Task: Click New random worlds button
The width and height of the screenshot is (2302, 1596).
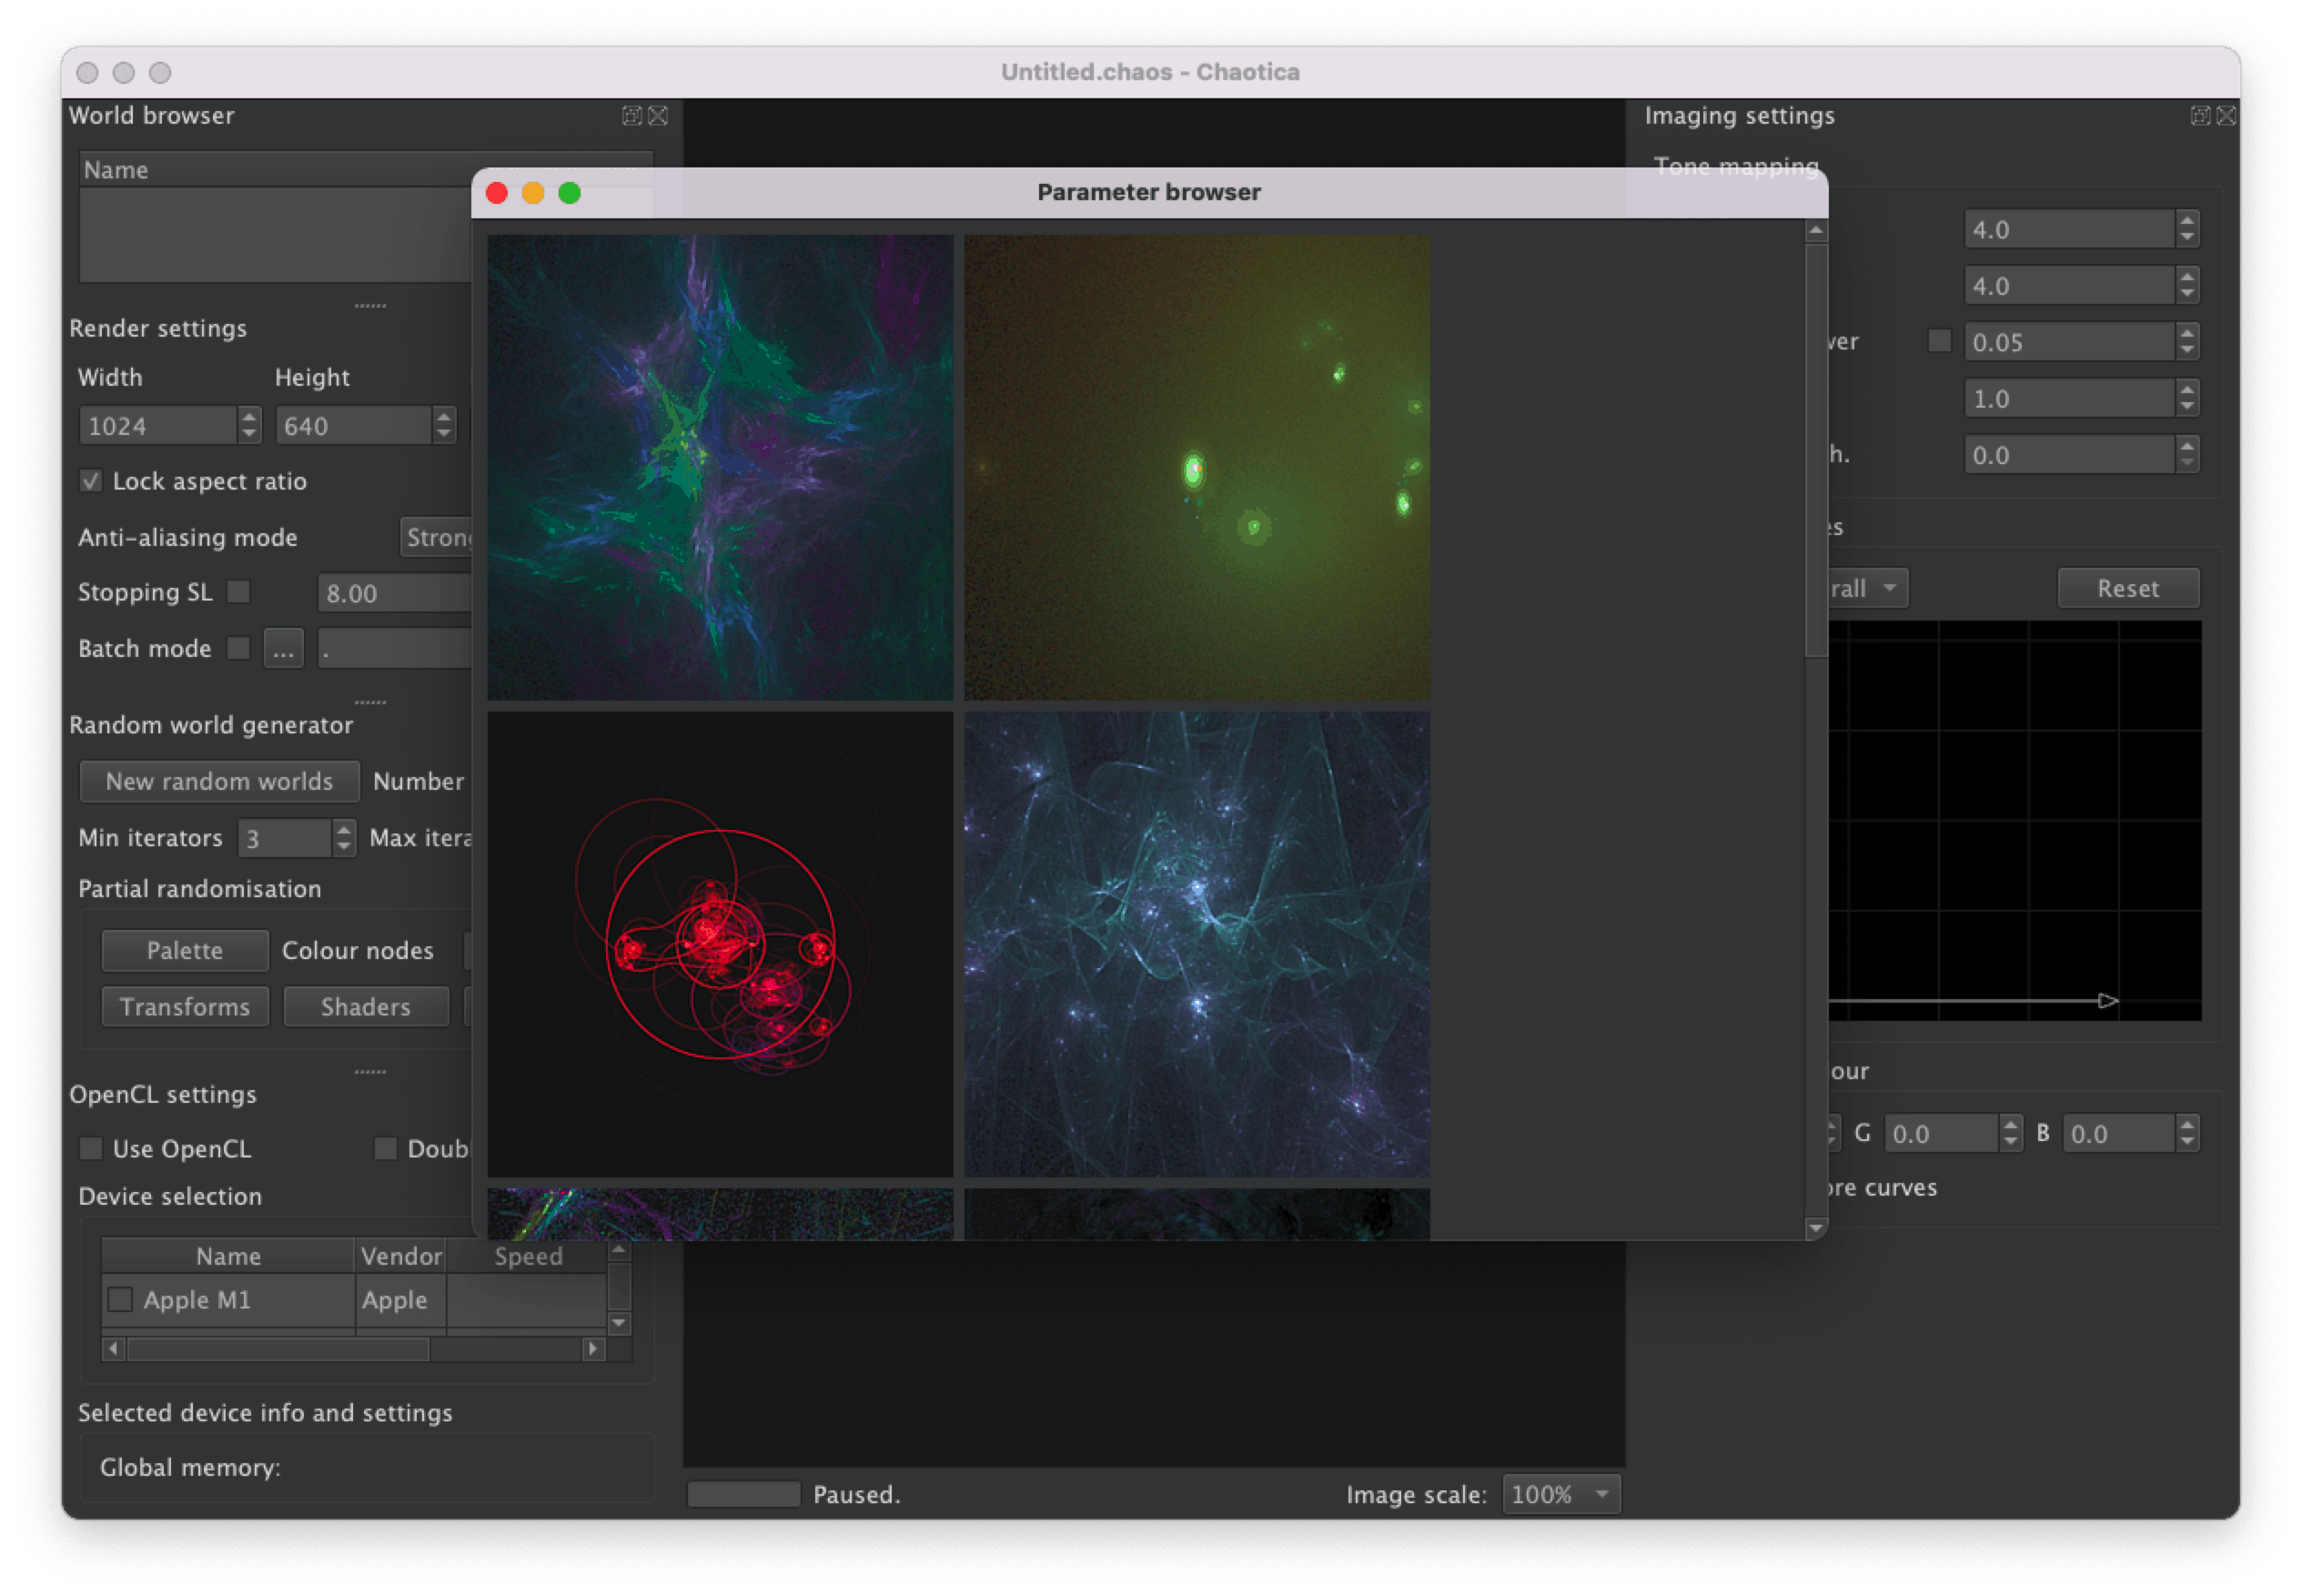Action: (217, 781)
